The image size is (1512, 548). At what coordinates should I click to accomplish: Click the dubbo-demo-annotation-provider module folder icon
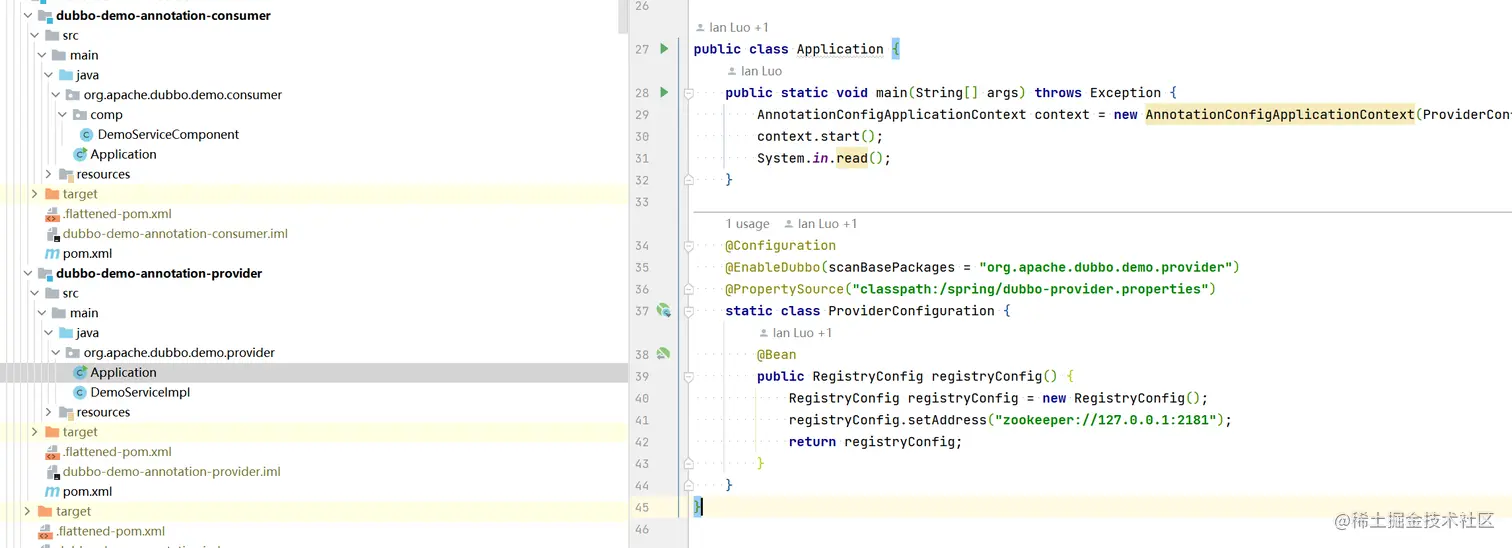click(x=46, y=273)
